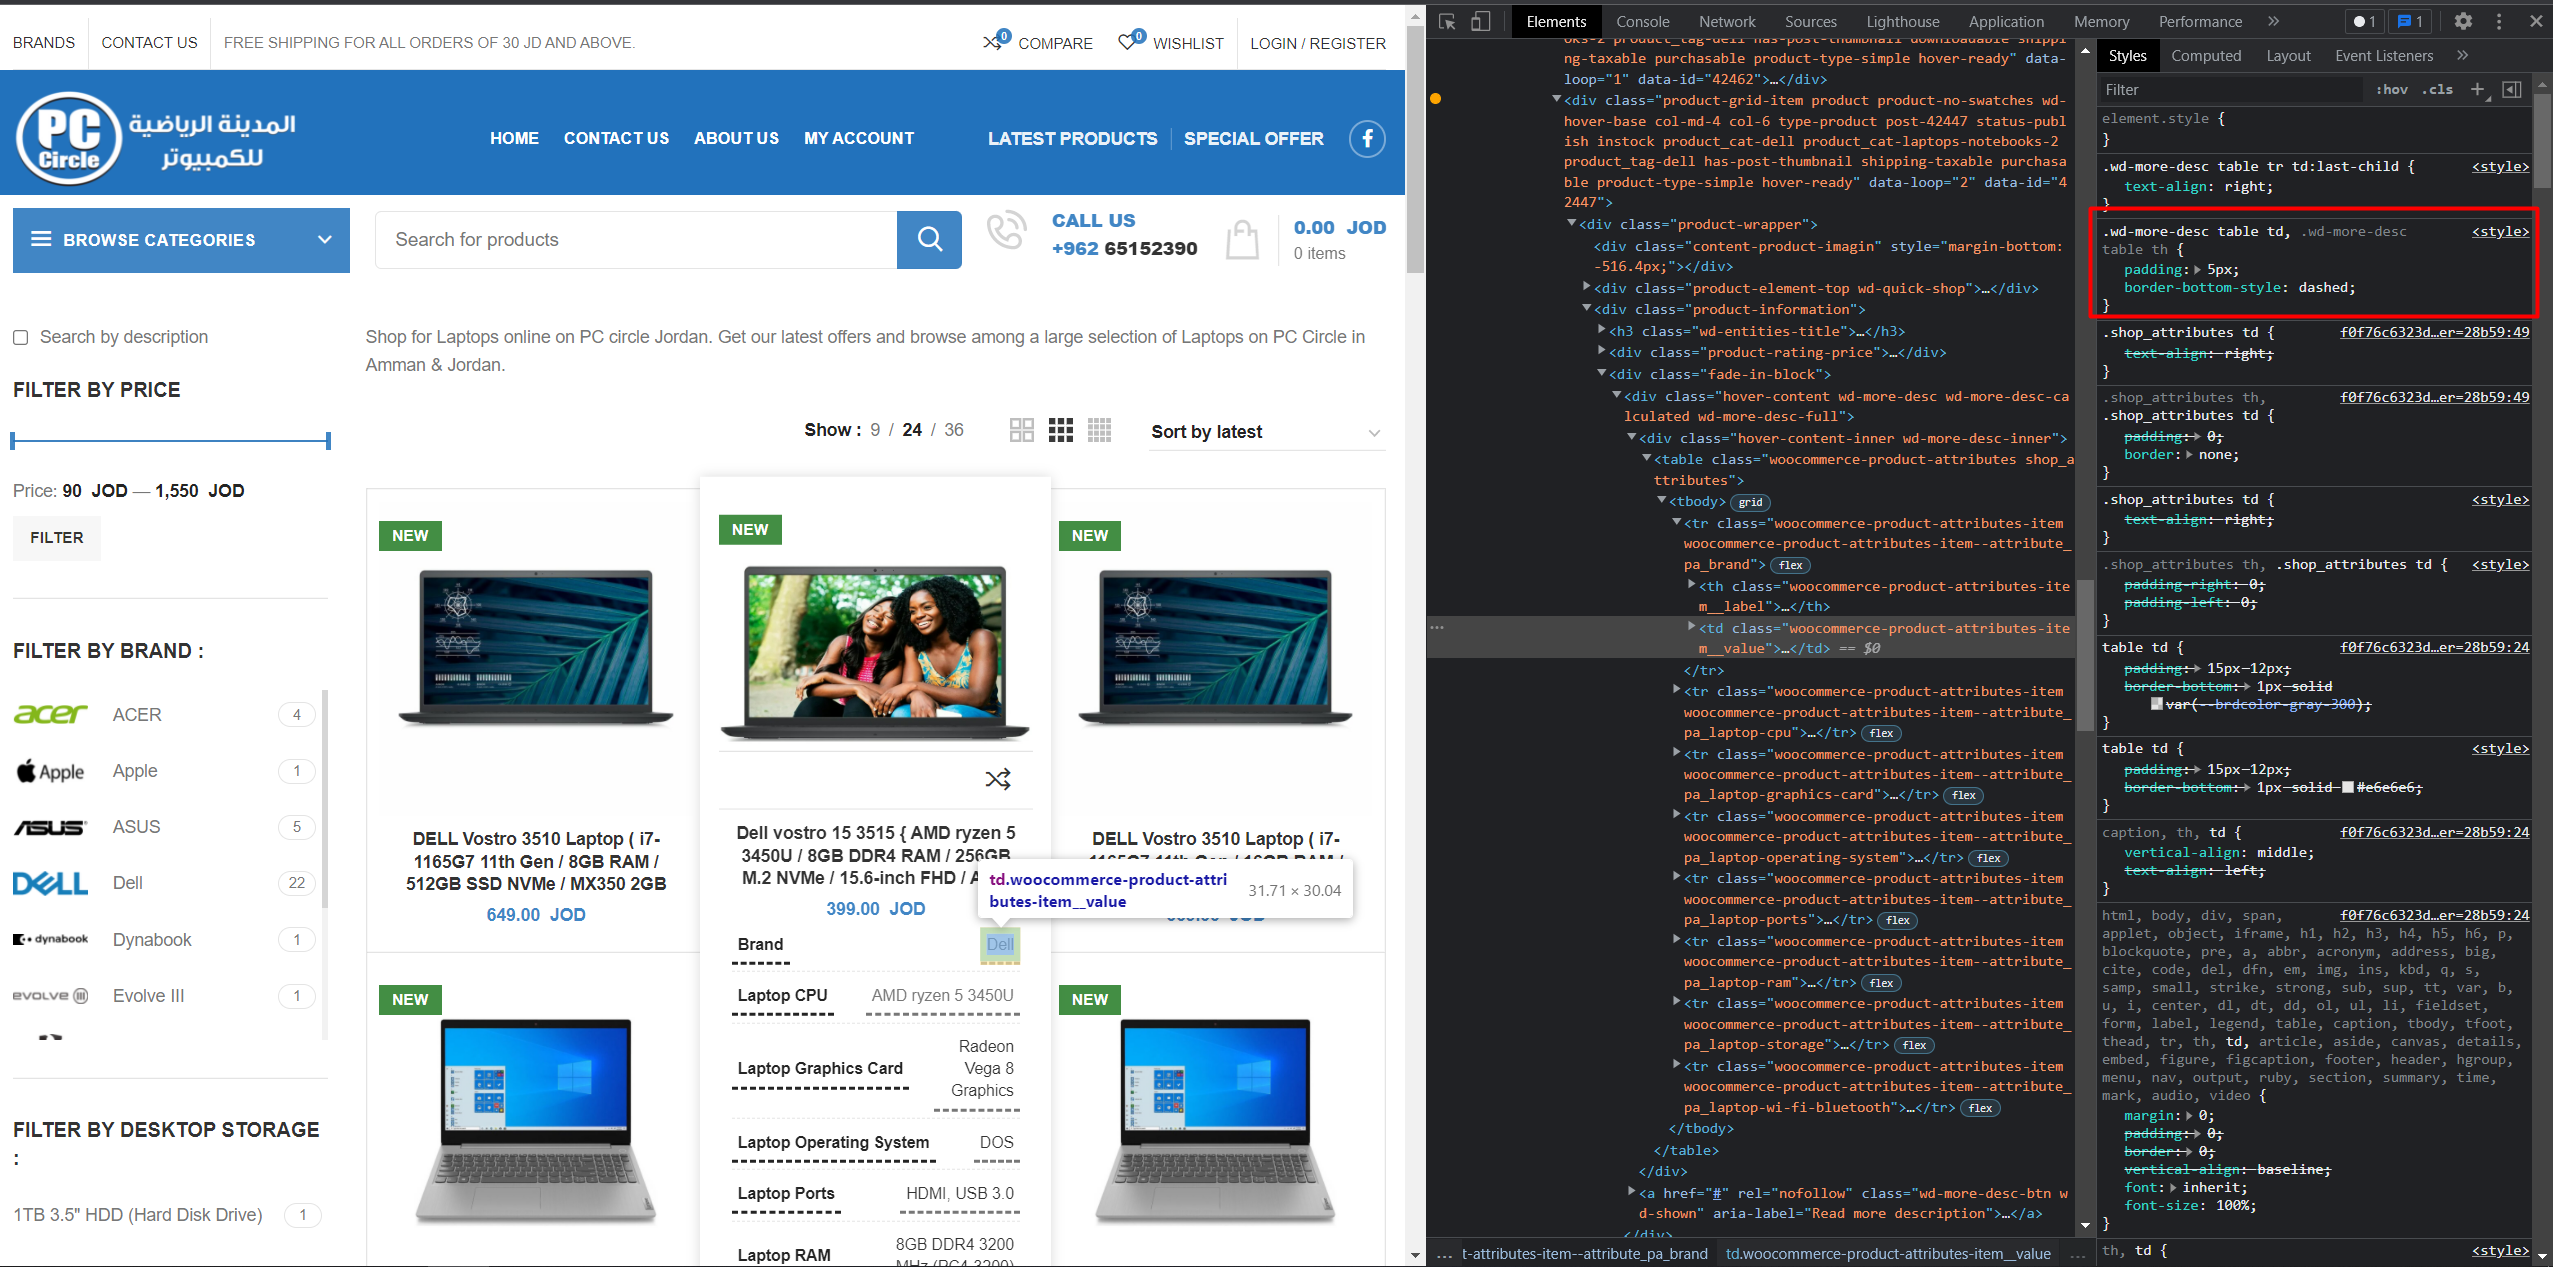Add a new style rule with plus icon
This screenshot has height=1267, width=2553.
(2478, 89)
